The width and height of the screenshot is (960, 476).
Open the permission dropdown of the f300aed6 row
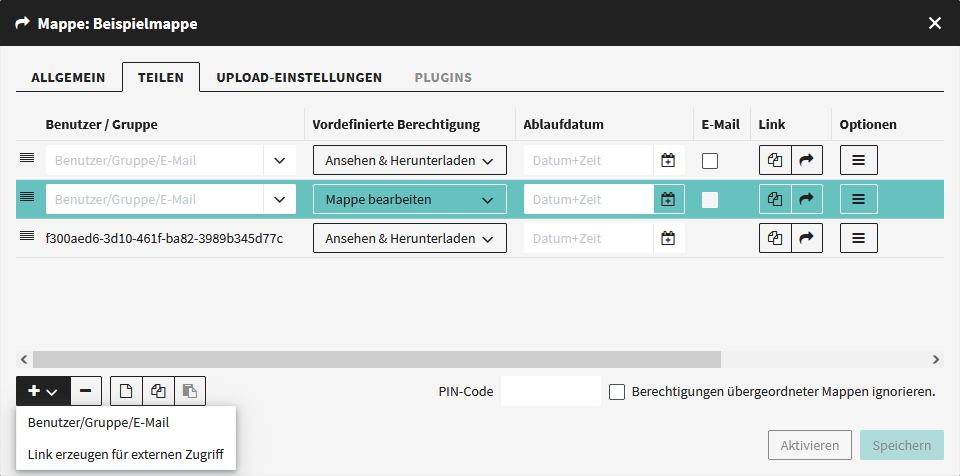(410, 238)
